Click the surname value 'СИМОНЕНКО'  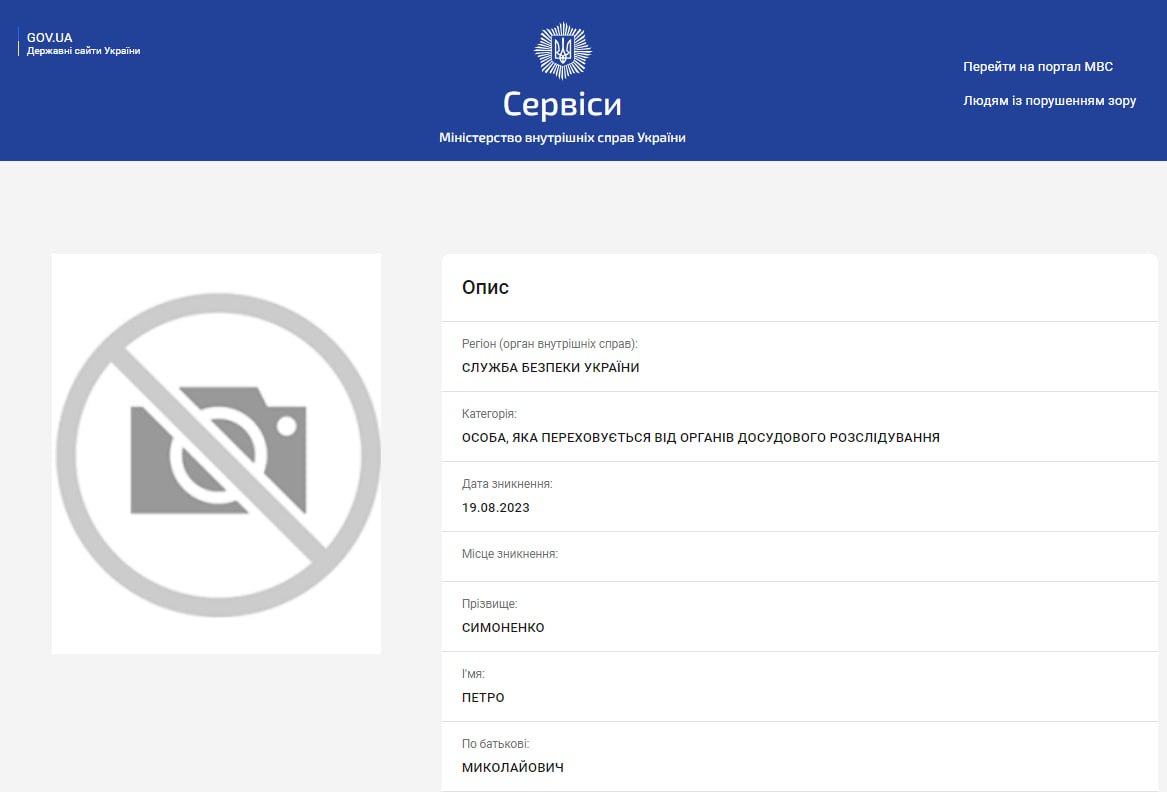click(x=503, y=628)
